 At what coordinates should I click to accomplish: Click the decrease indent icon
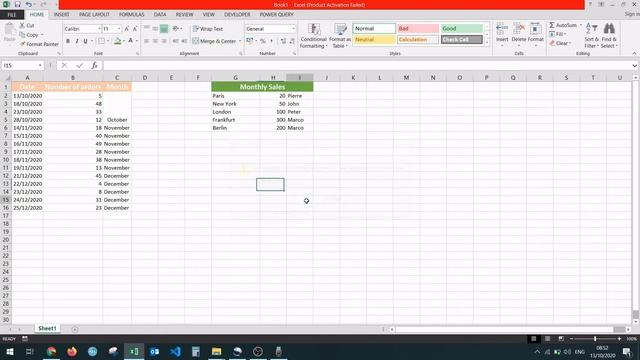[176, 41]
